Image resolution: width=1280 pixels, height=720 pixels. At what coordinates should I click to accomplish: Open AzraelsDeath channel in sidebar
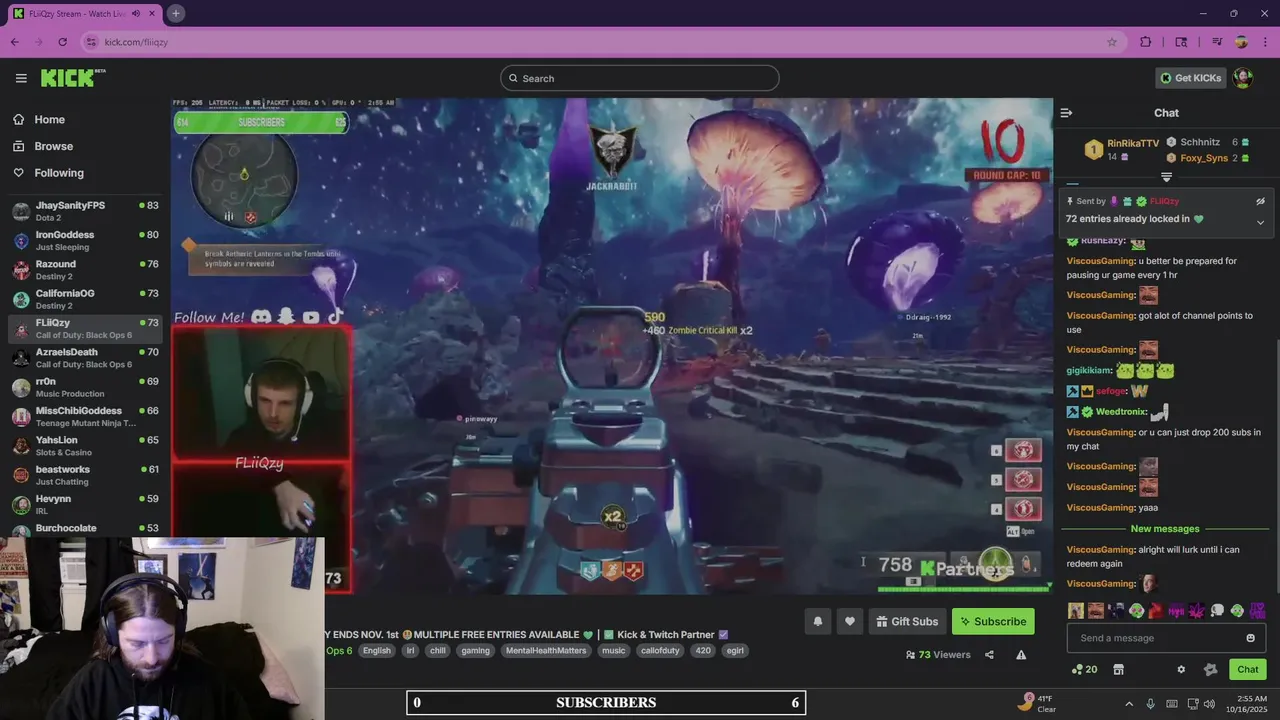[85, 358]
